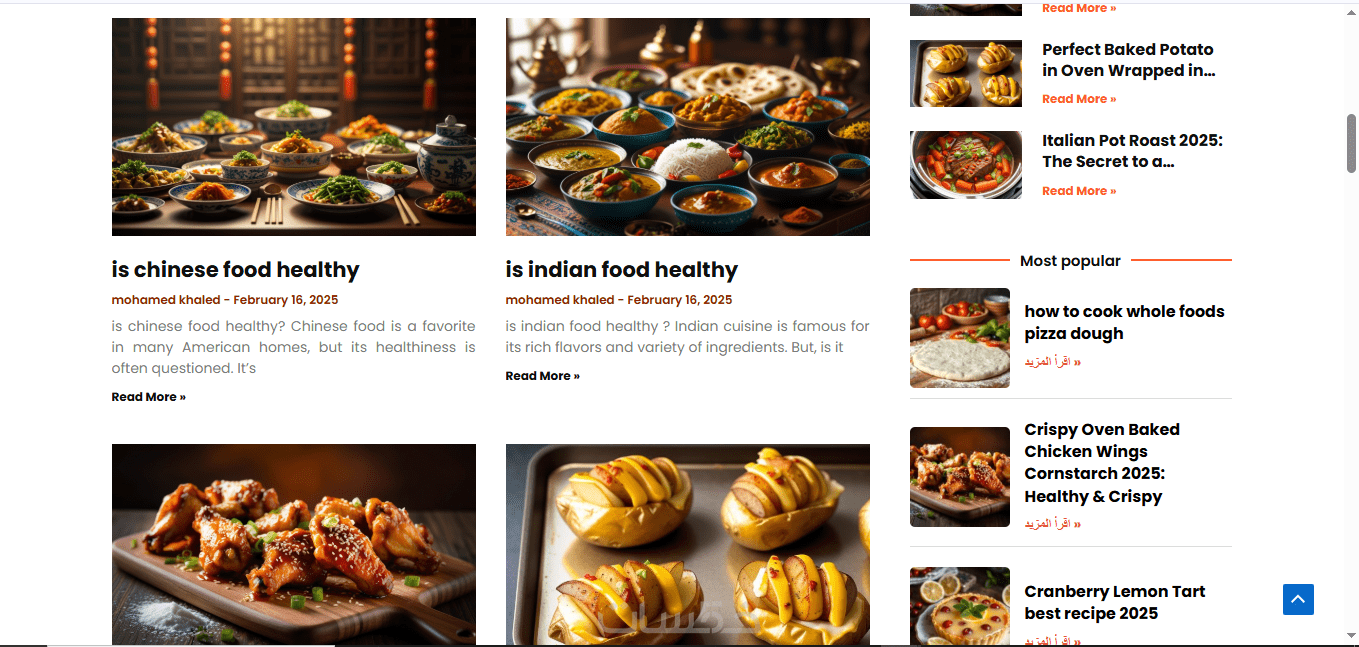Image resolution: width=1359 pixels, height=647 pixels.
Task: Open the 'is chinese food healthy' article title
Action: 235,270
